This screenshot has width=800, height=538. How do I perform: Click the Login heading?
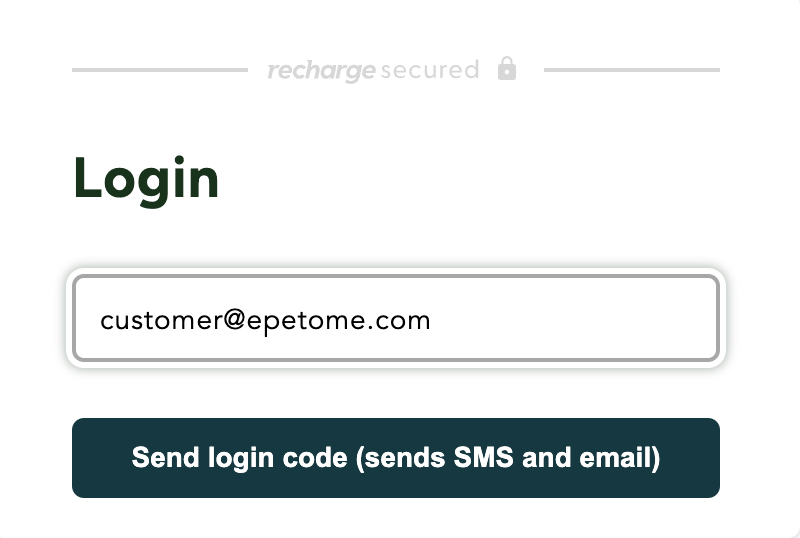pyautogui.click(x=146, y=180)
